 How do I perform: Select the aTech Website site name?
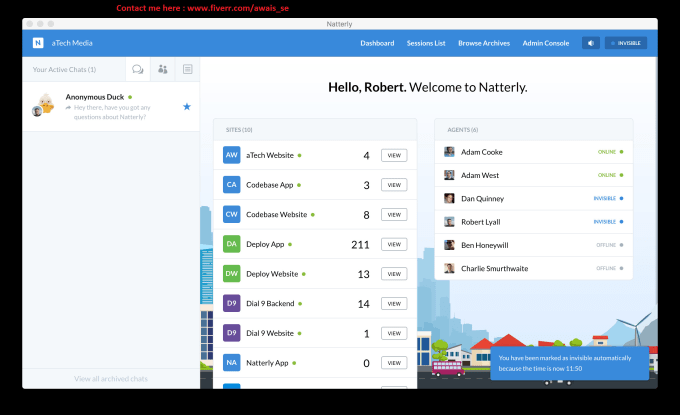click(x=270, y=155)
